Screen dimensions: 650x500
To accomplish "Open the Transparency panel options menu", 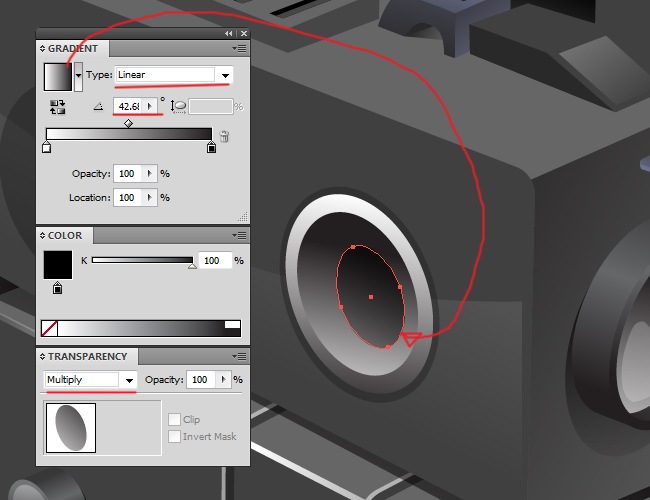I will 240,357.
